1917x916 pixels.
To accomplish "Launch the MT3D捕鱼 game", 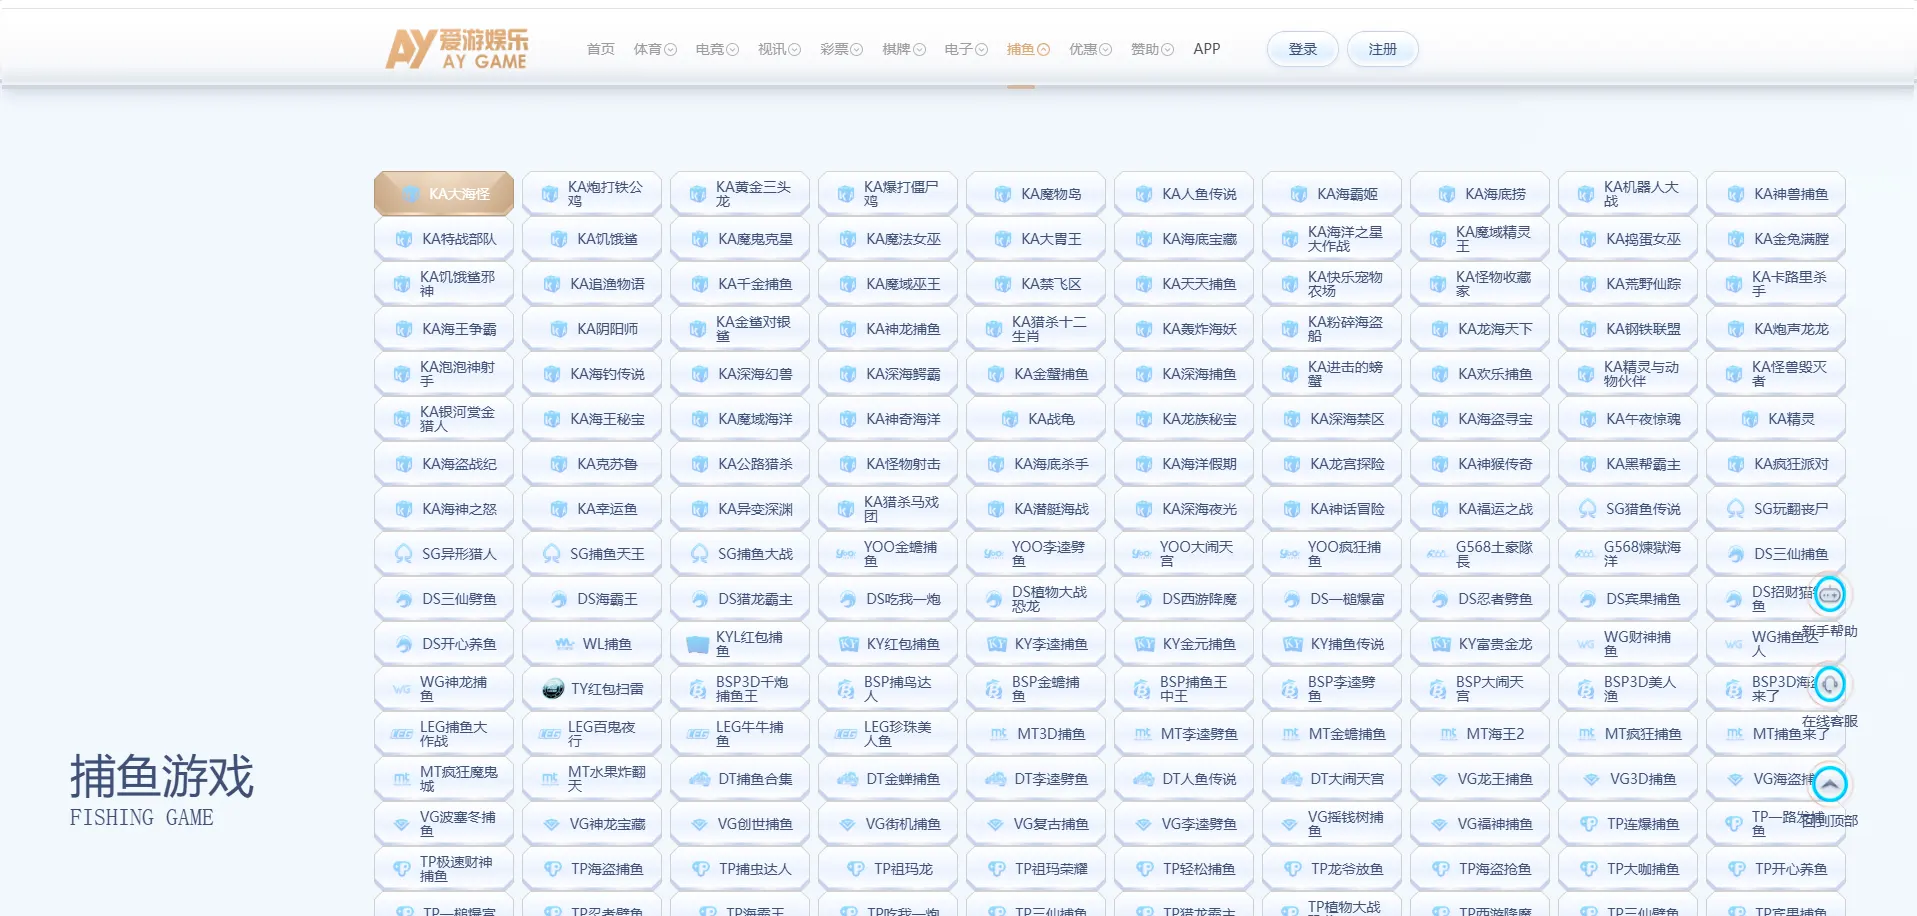I will click(1036, 734).
